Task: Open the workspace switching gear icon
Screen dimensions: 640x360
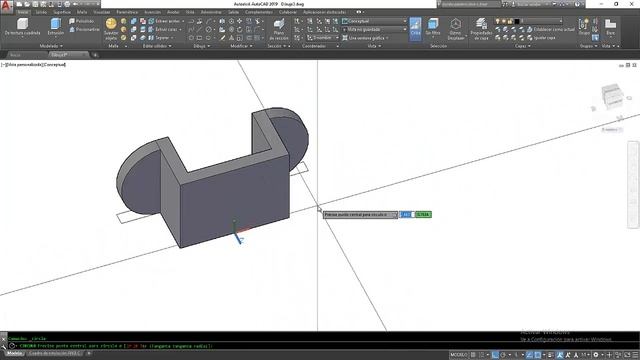Action: pyautogui.click(x=596, y=355)
